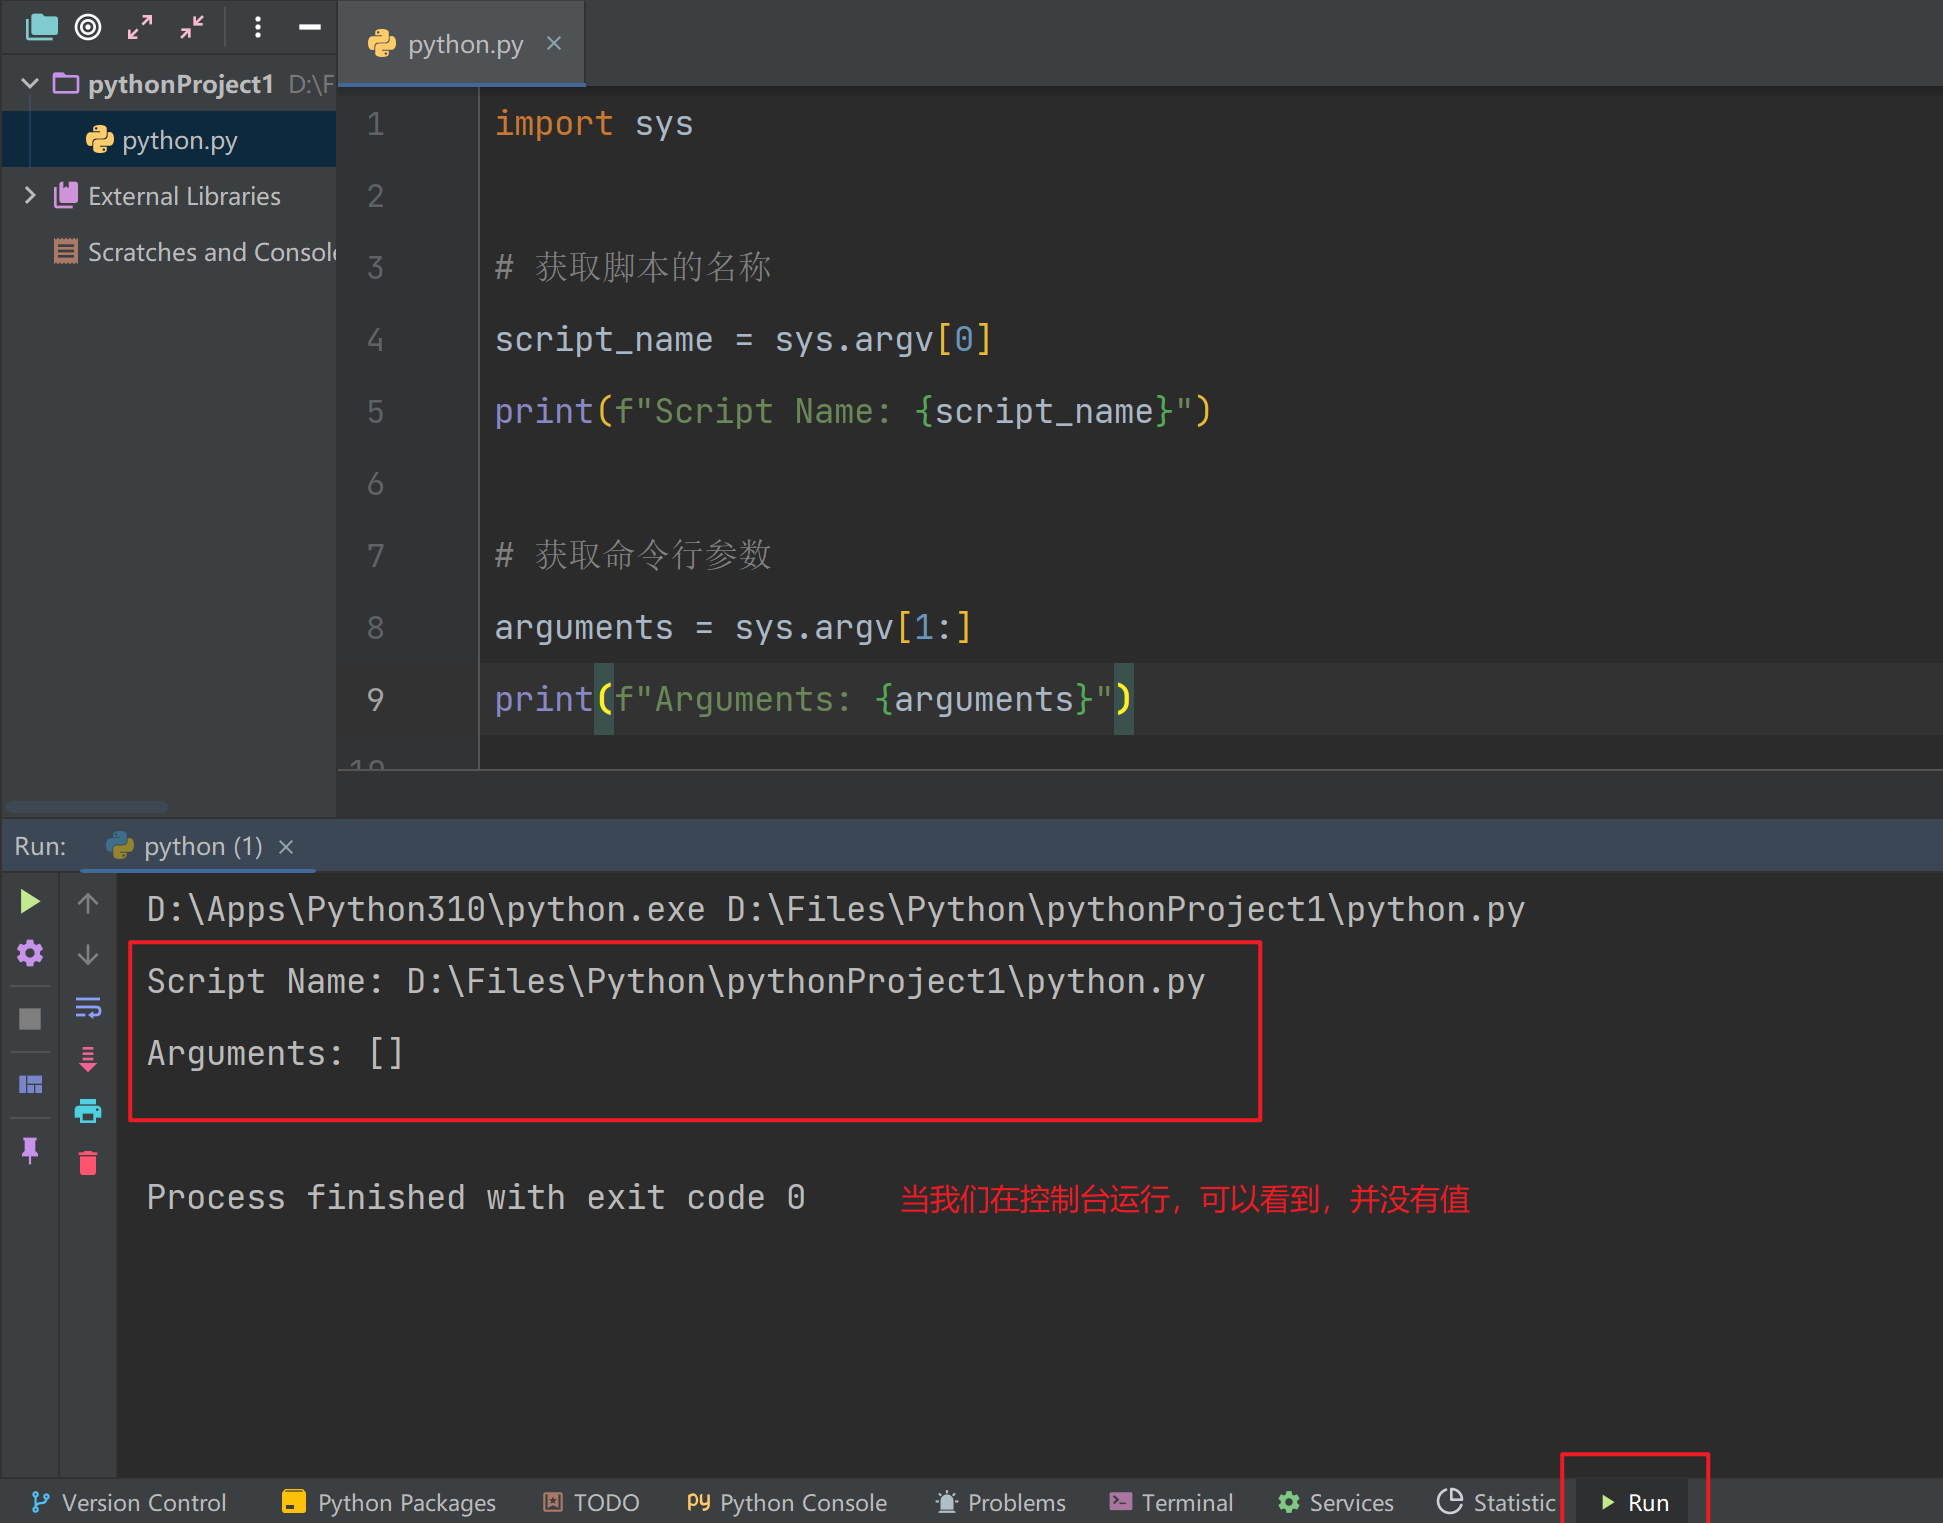The width and height of the screenshot is (1943, 1523).
Task: Open Terminal tool window
Action: (x=1171, y=1502)
